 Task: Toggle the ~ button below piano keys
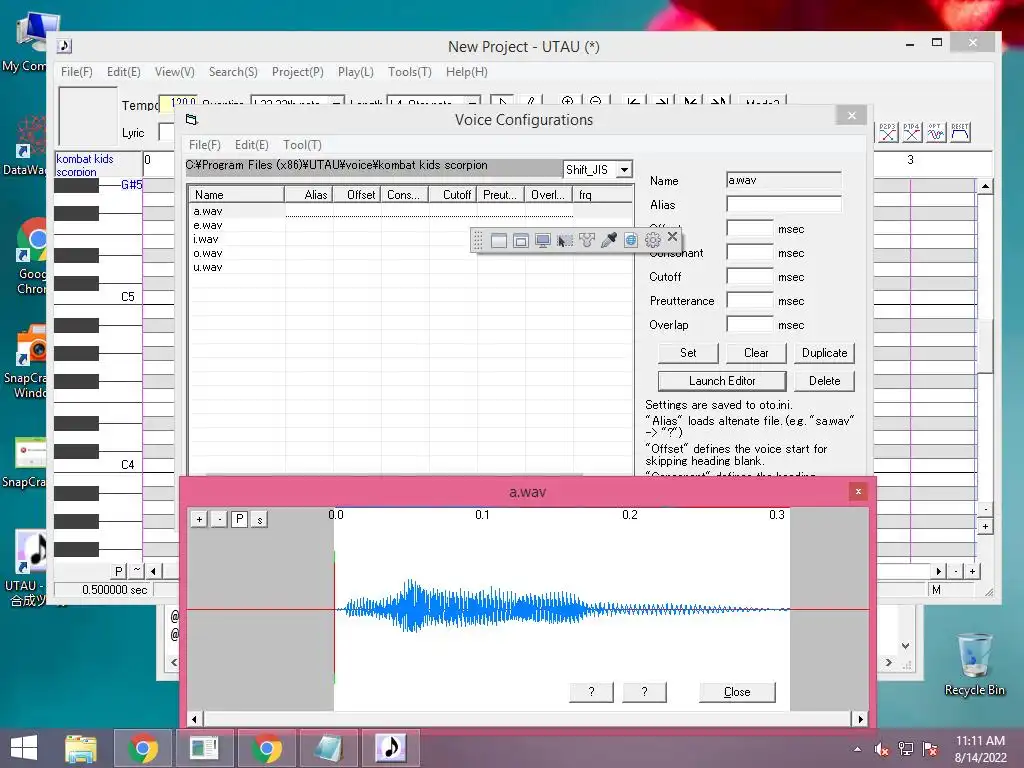[x=136, y=571]
